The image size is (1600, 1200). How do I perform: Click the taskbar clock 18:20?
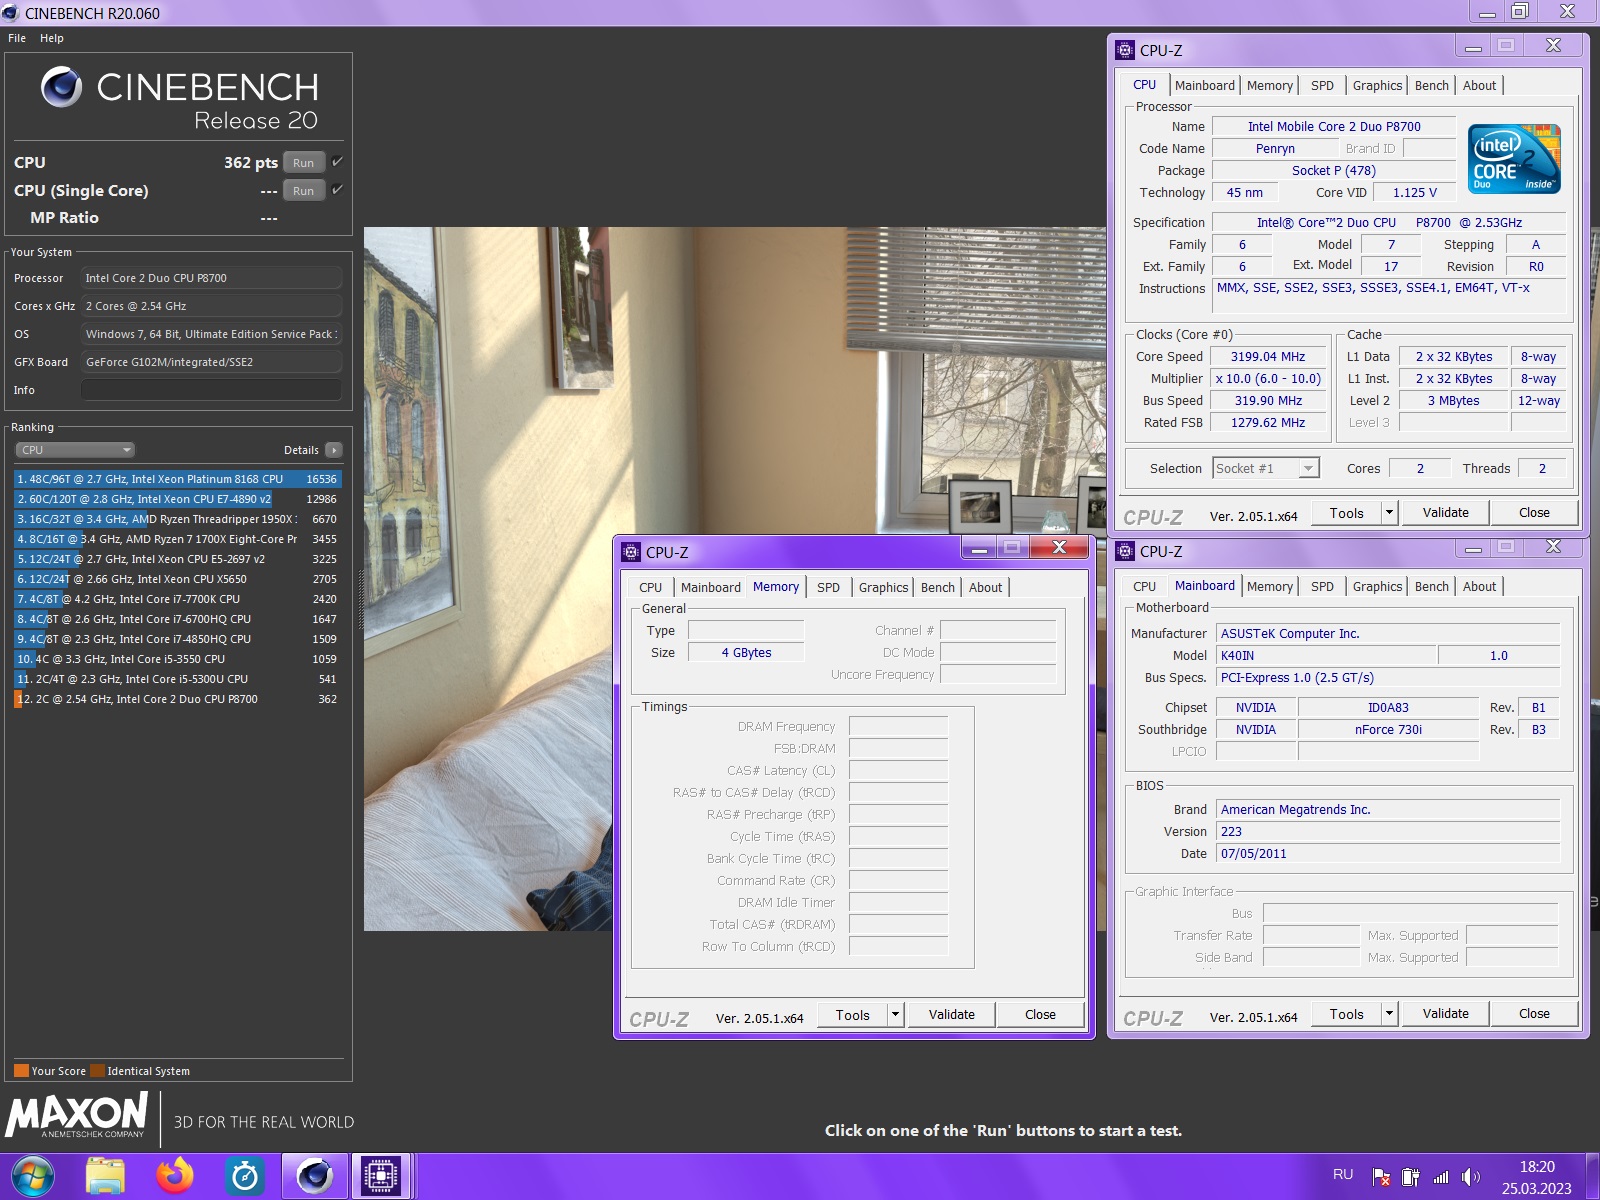click(x=1537, y=1167)
